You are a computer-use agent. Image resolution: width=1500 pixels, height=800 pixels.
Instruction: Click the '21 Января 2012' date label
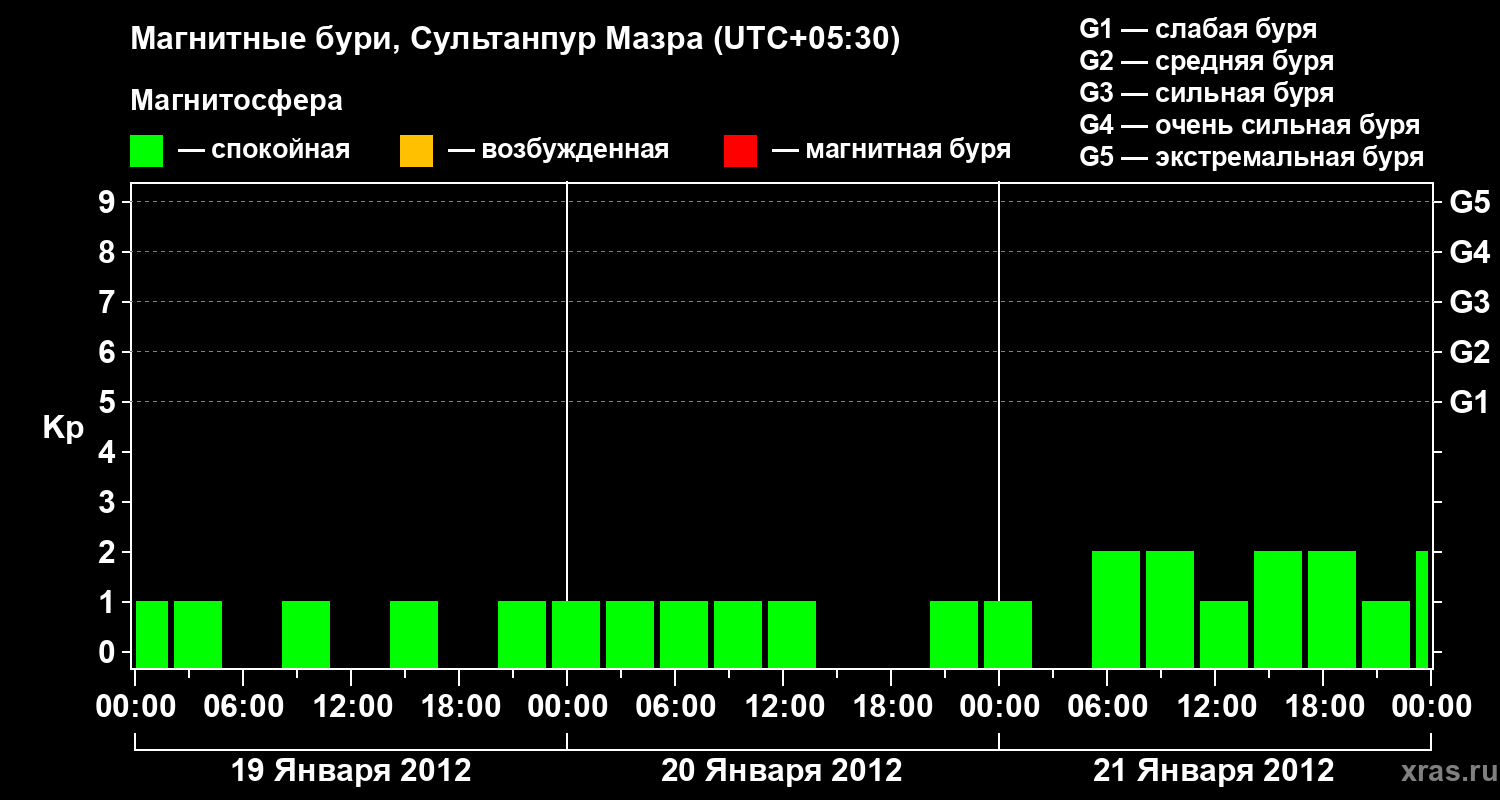pos(1214,771)
